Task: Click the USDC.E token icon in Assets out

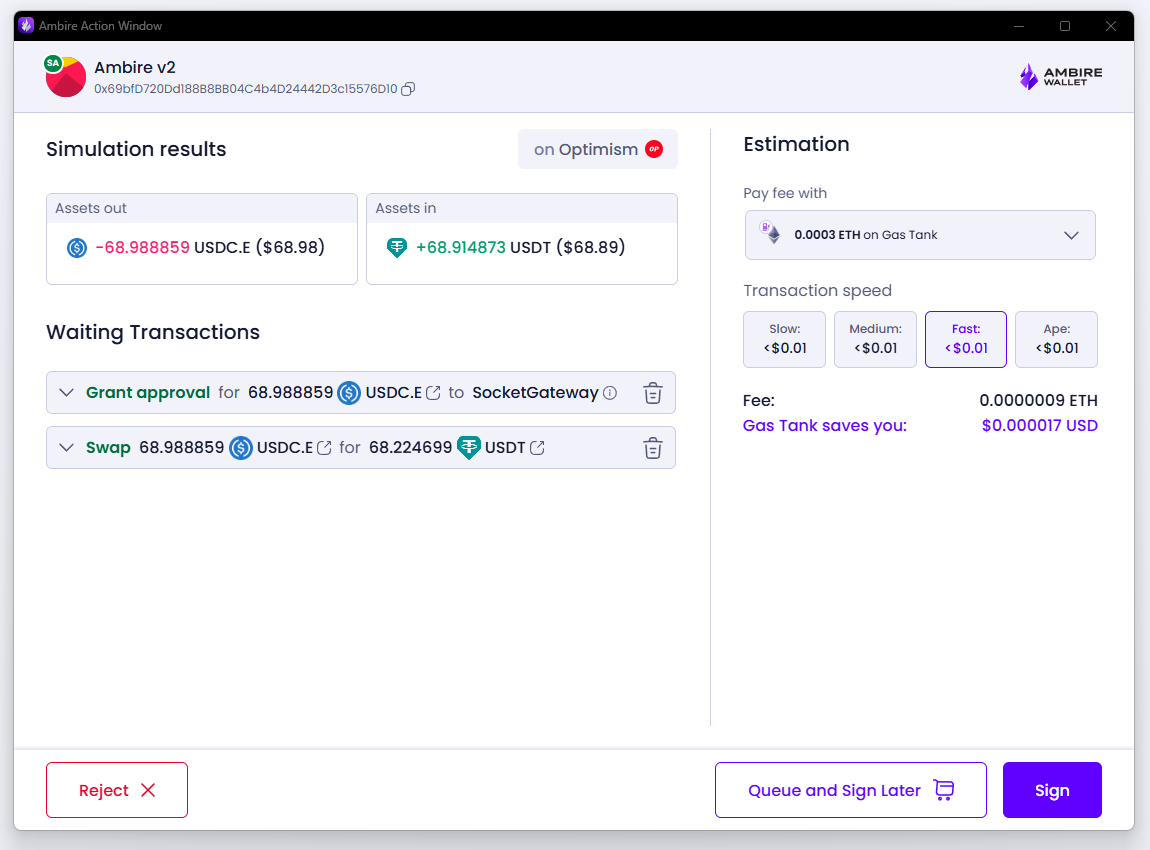Action: point(77,248)
